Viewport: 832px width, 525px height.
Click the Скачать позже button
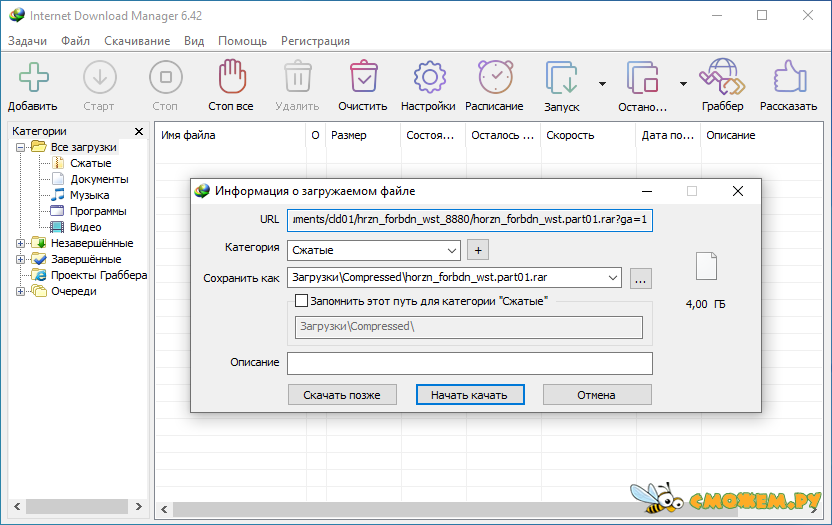342,395
